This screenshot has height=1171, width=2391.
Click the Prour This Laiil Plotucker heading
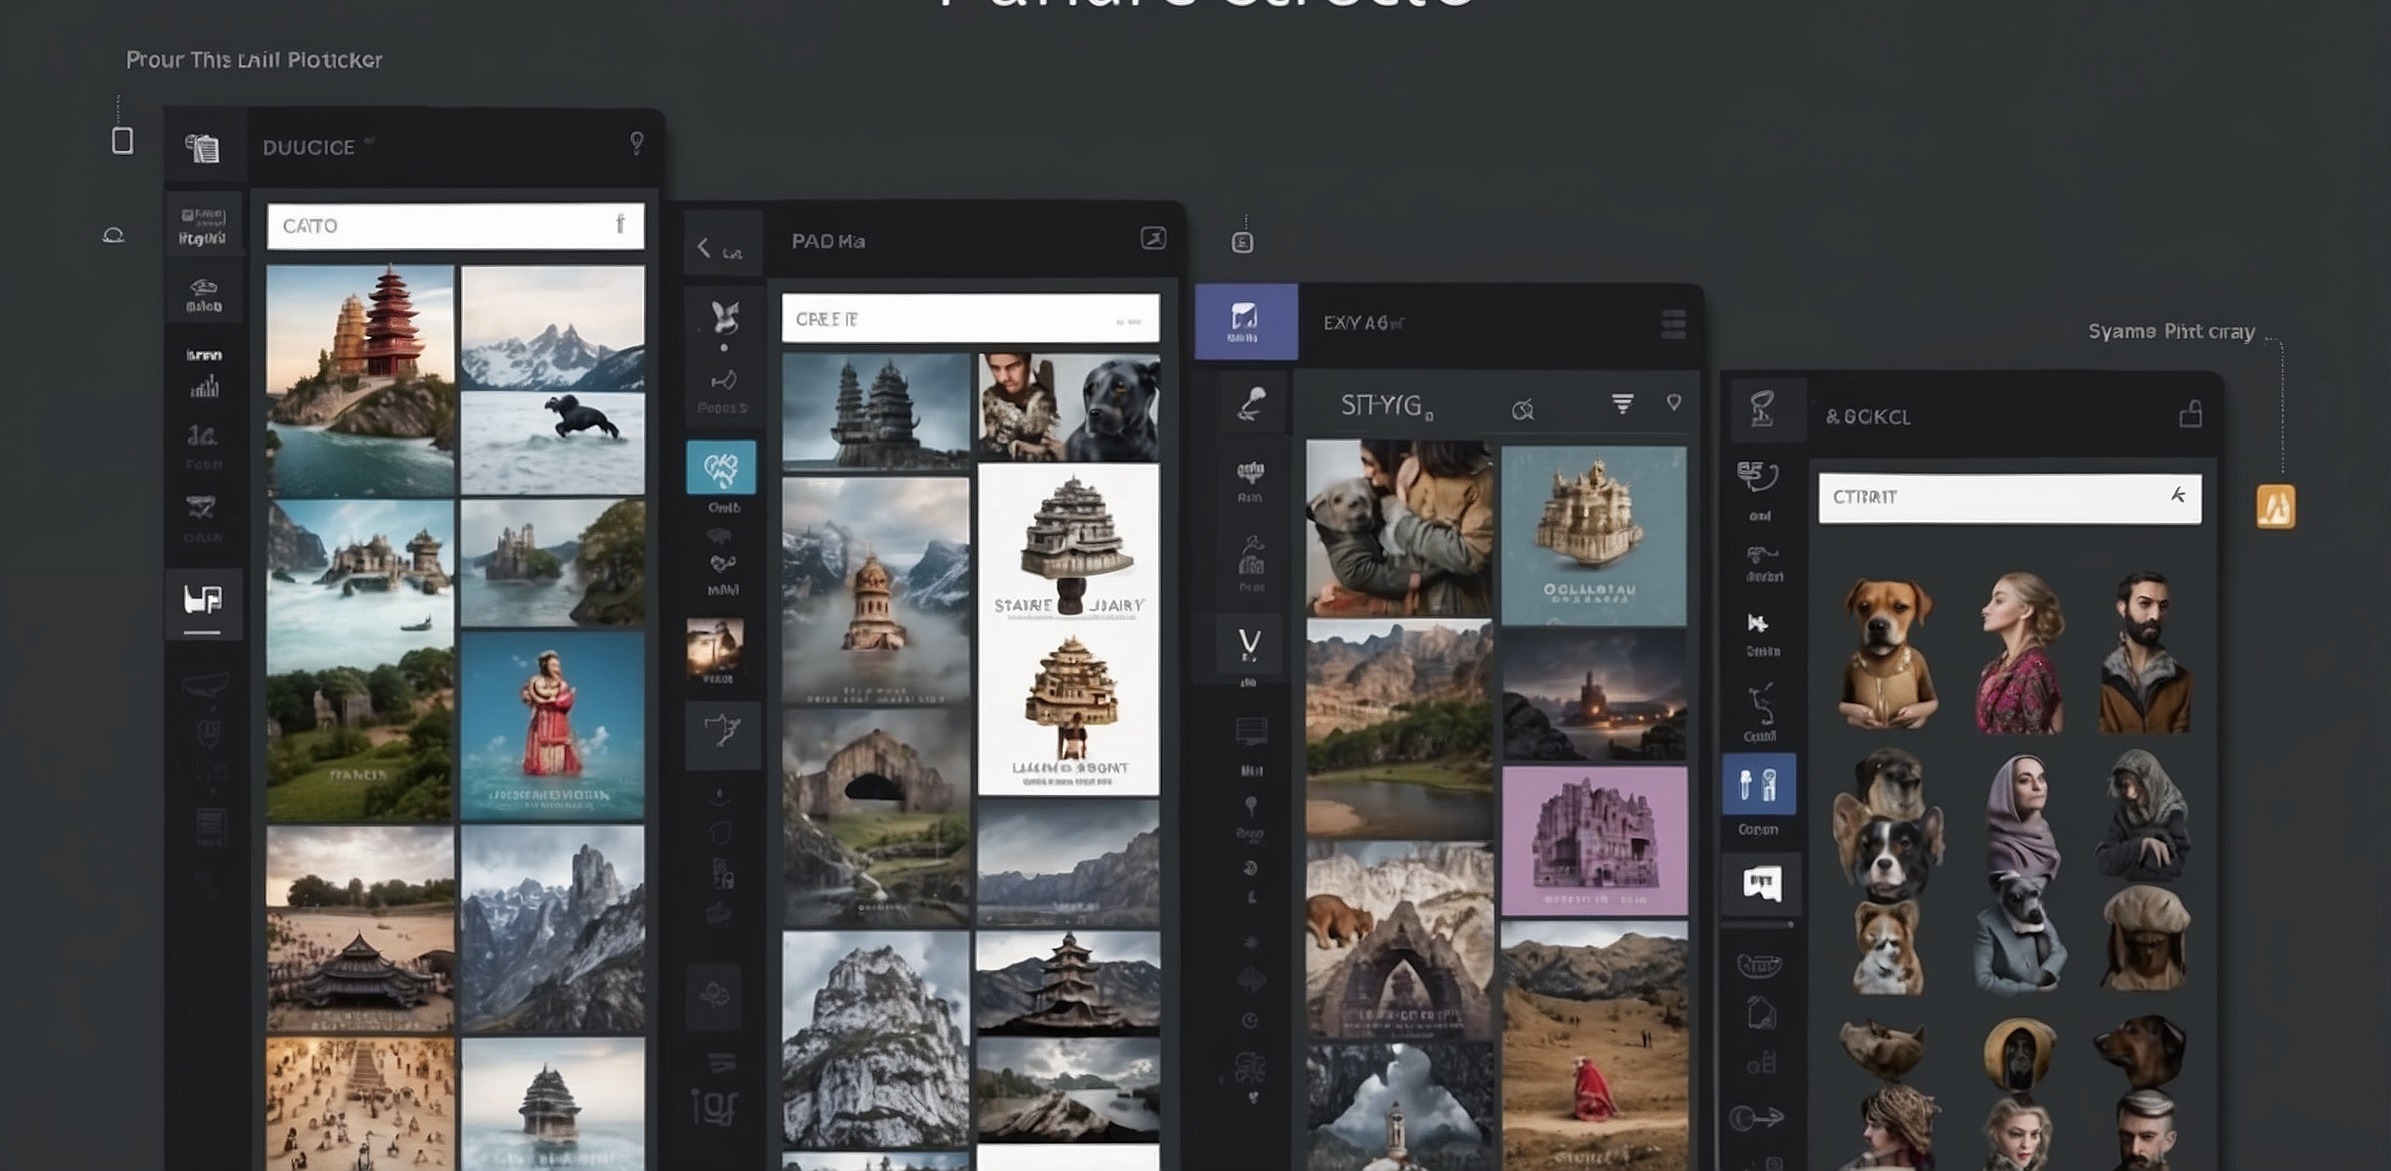coord(254,60)
